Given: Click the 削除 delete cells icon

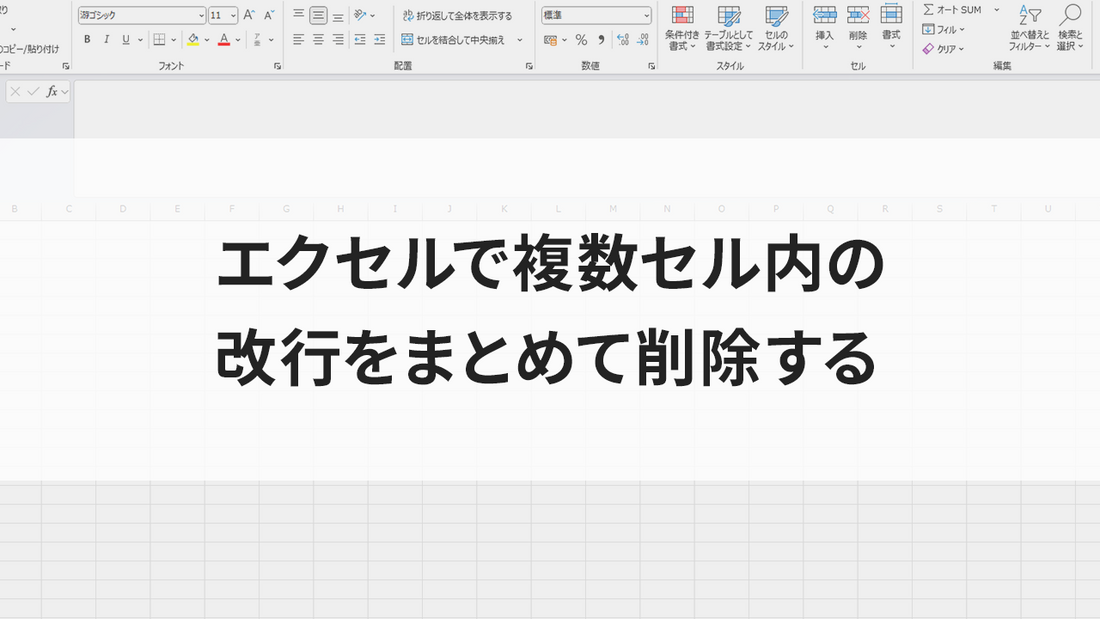Looking at the screenshot, I should [857, 25].
